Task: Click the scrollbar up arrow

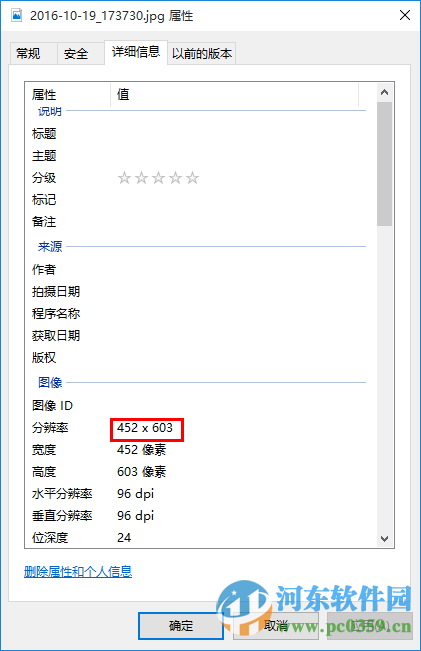Action: pos(384,92)
